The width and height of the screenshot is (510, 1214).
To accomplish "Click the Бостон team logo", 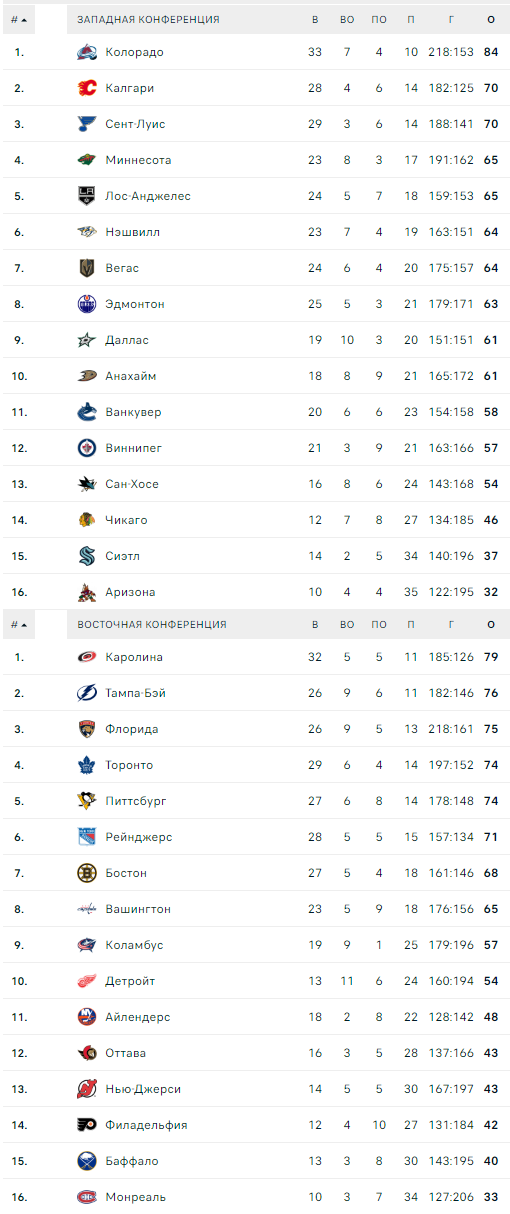I will click(x=88, y=873).
